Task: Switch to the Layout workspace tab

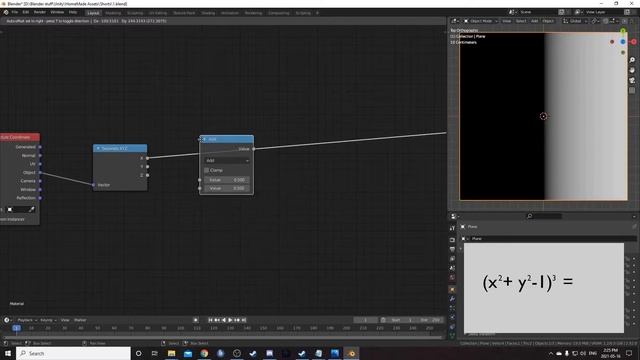Action: (93, 13)
